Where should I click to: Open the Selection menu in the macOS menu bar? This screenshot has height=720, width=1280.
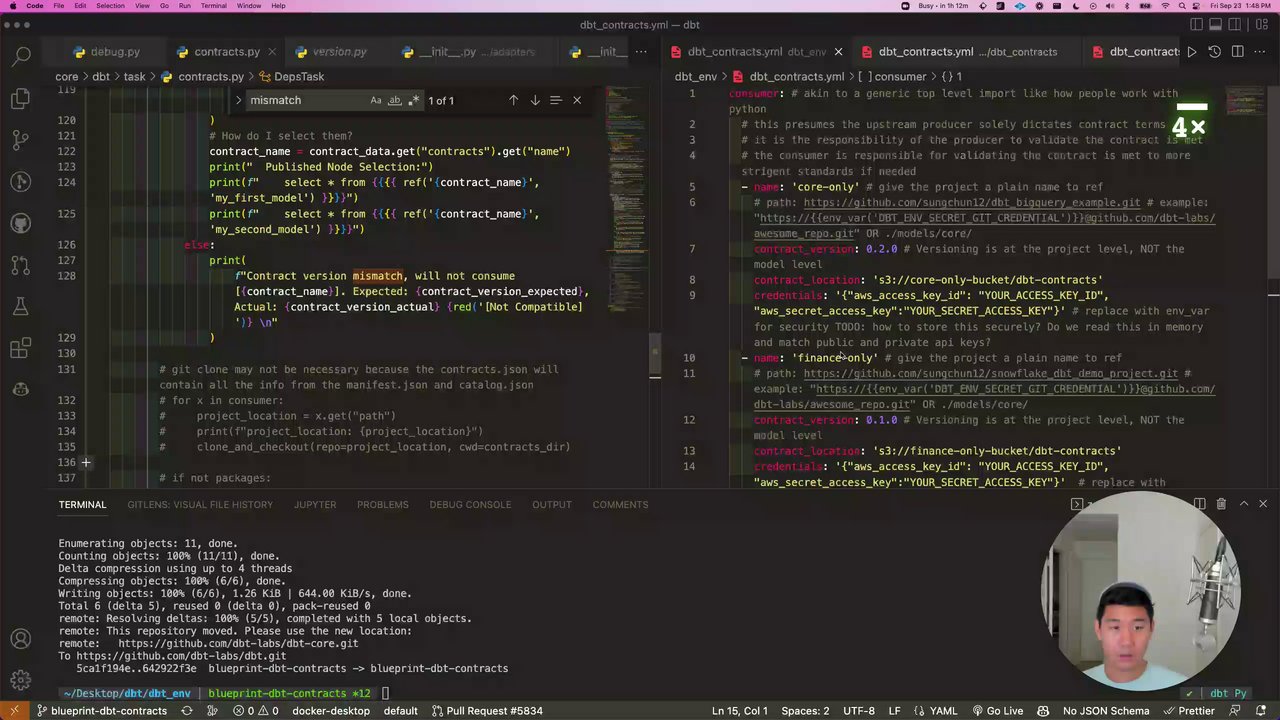tap(110, 6)
